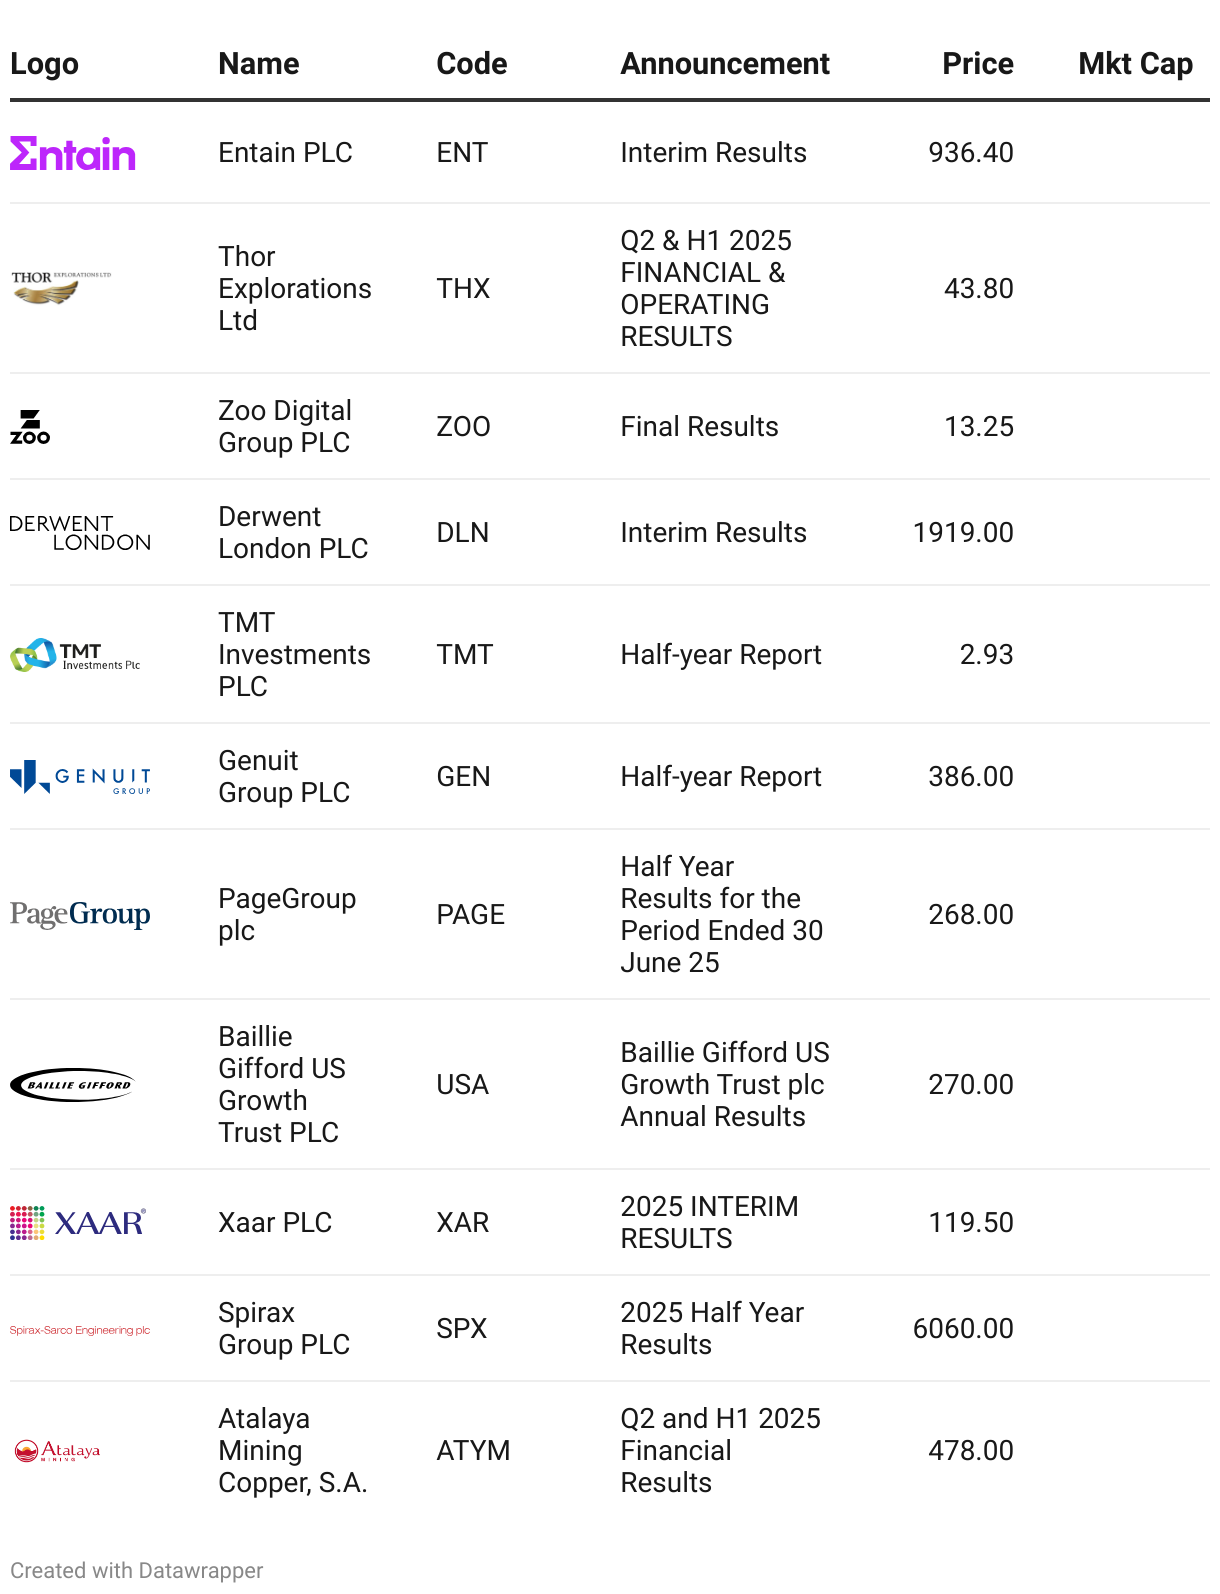This screenshot has height=1594, width=1220.
Task: Click the ZOO ticker code
Action: click(x=463, y=427)
